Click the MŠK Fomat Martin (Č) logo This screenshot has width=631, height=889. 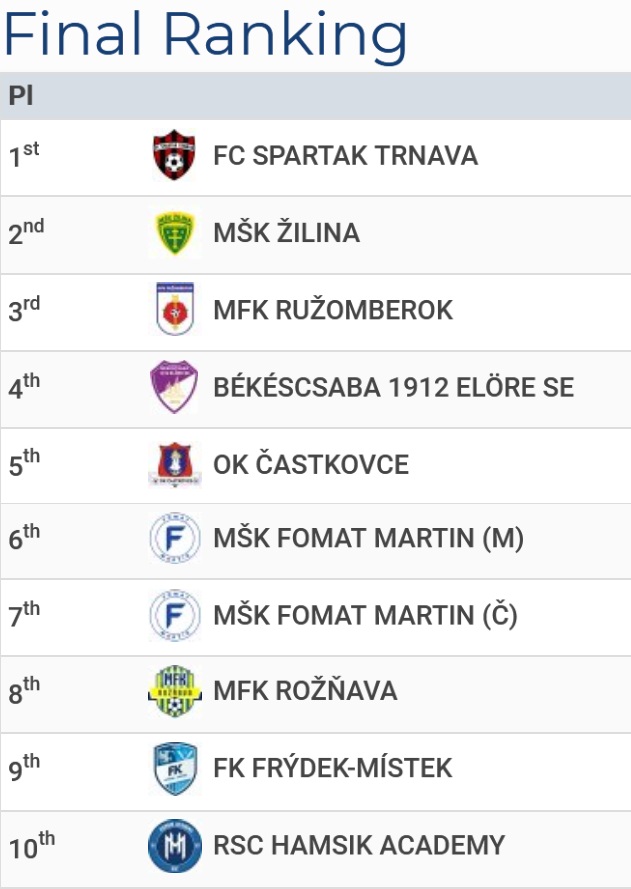[175, 615]
